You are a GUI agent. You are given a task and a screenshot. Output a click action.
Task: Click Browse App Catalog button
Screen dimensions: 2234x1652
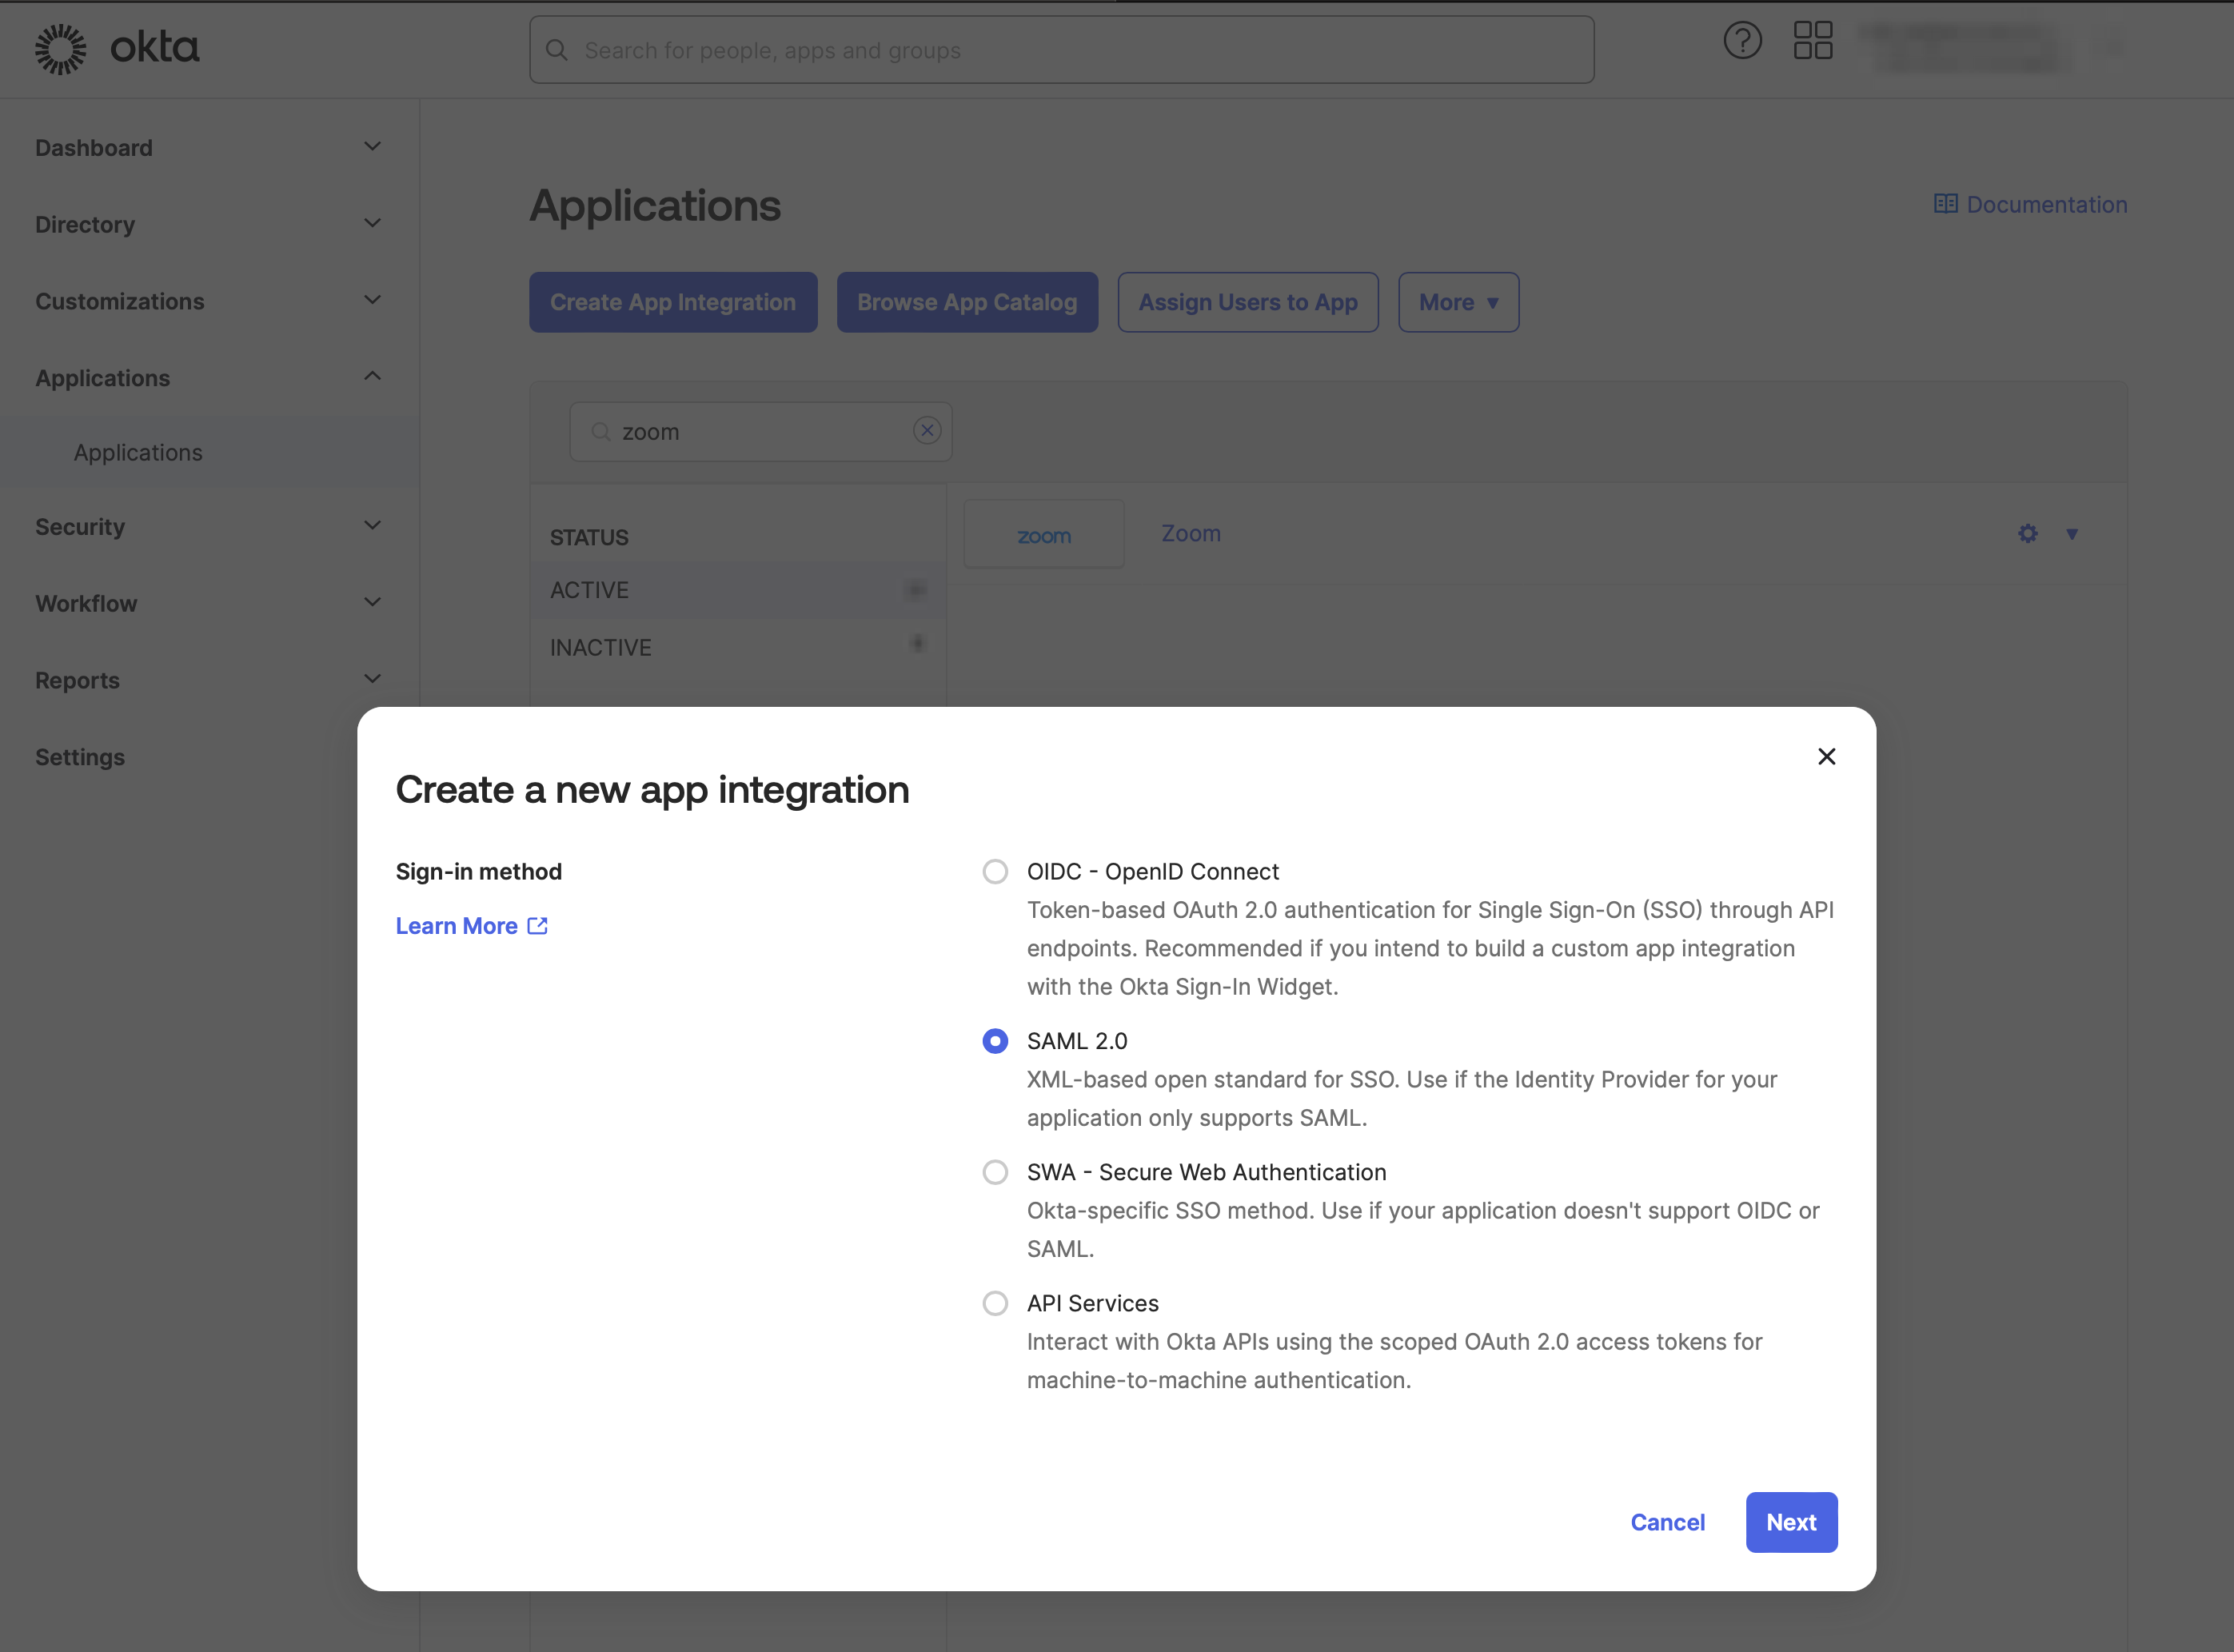tap(967, 302)
